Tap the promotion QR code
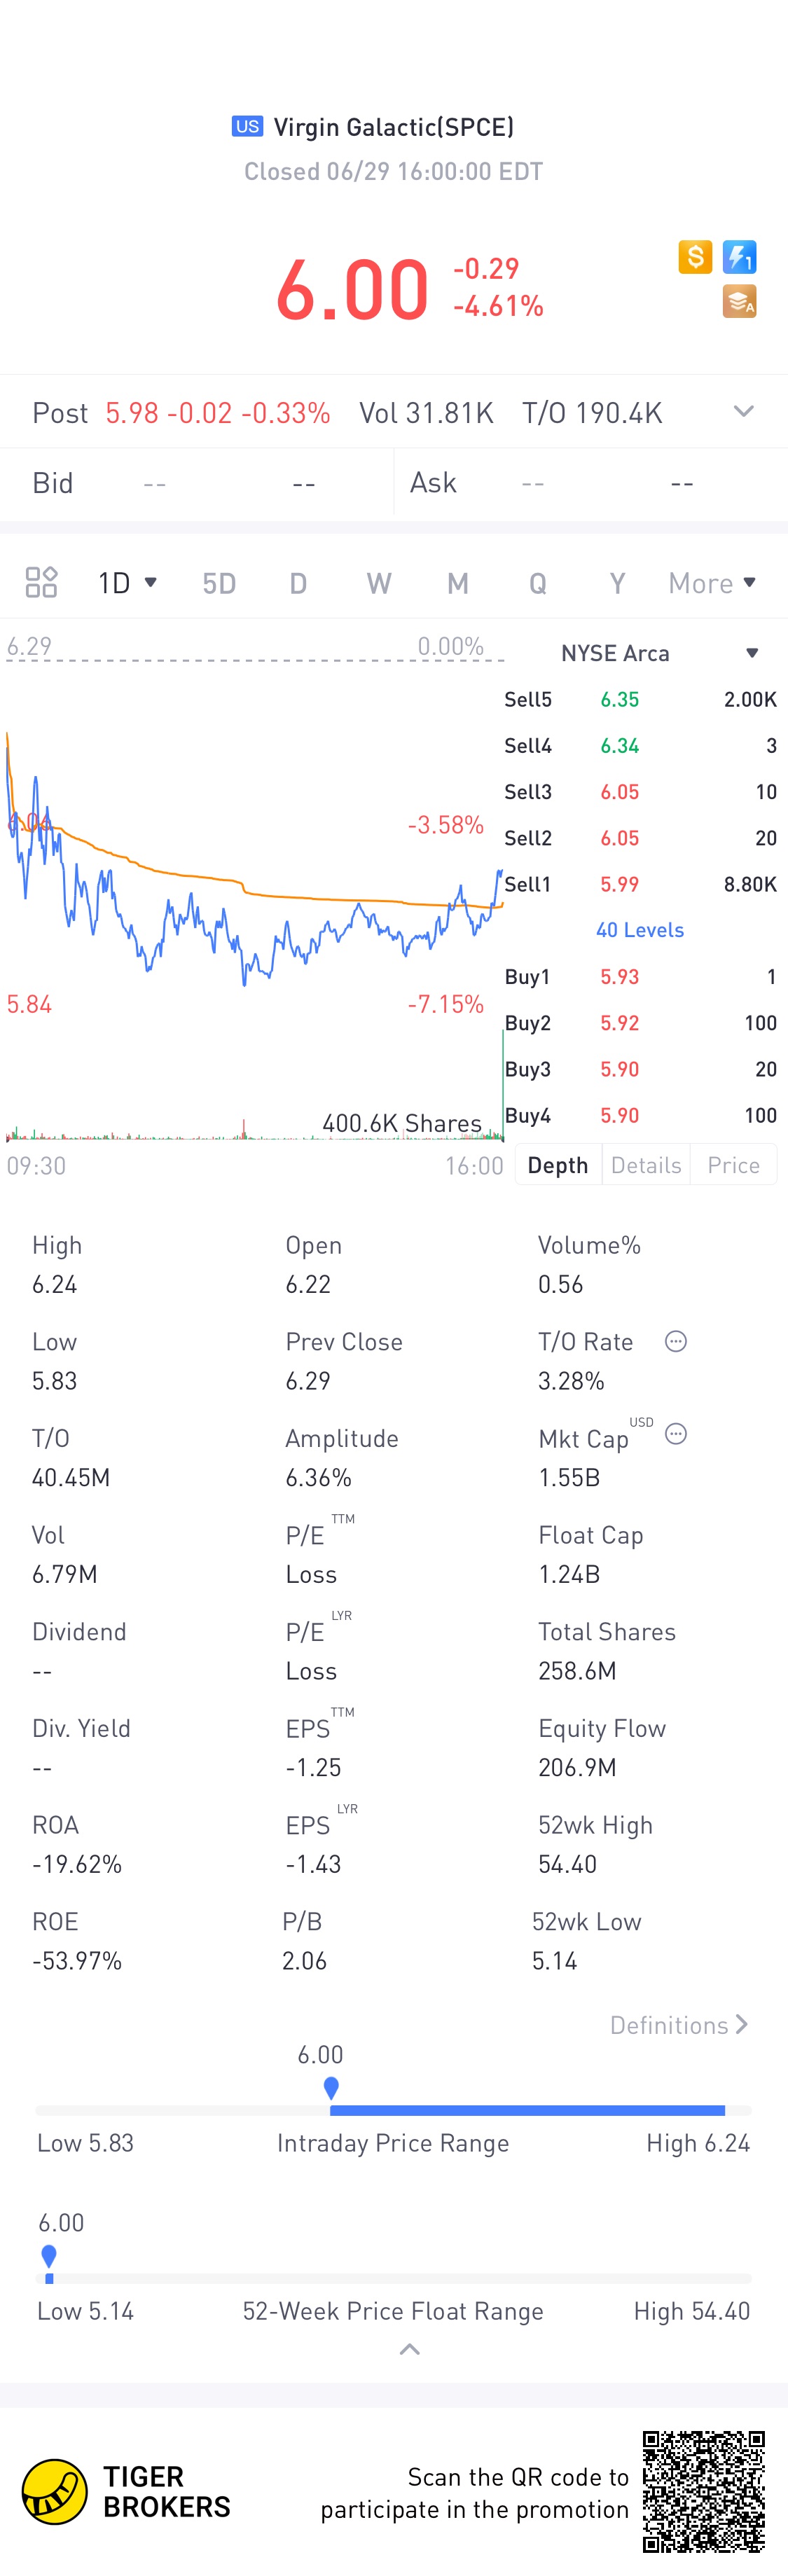Image resolution: width=788 pixels, height=2576 pixels. (x=703, y=2491)
